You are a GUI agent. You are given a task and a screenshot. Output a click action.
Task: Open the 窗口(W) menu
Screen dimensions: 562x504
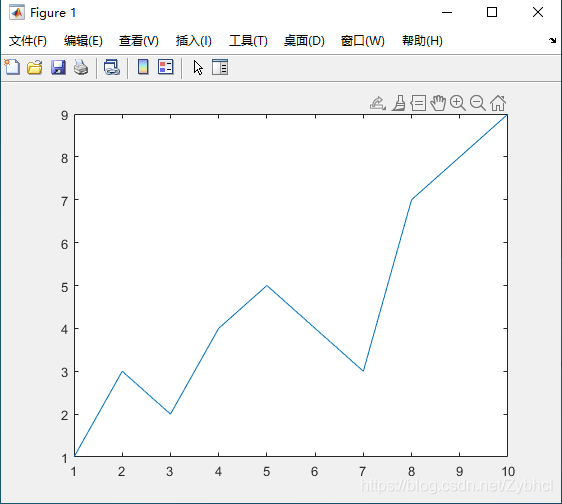pyautogui.click(x=362, y=41)
